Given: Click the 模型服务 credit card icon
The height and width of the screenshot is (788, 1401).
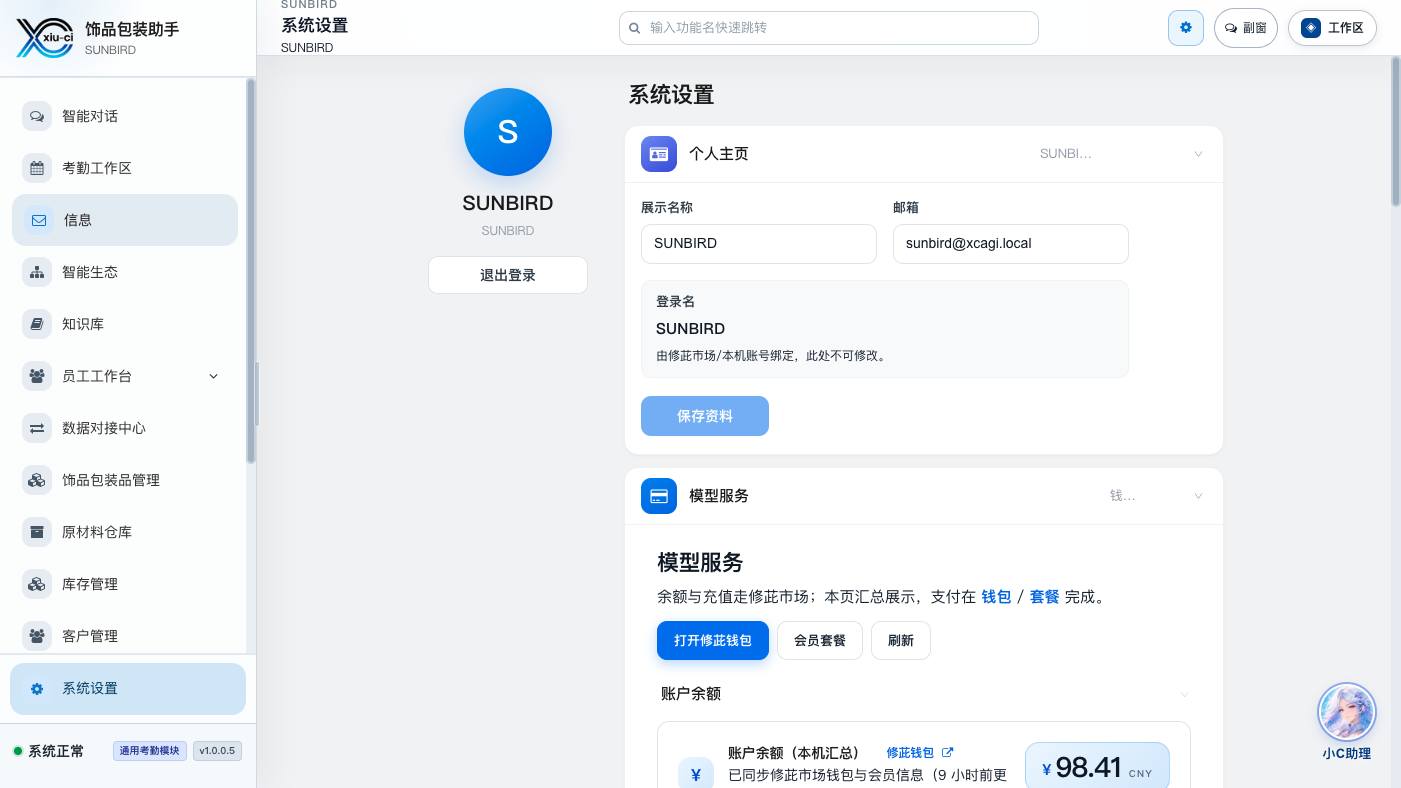Looking at the screenshot, I should point(659,496).
